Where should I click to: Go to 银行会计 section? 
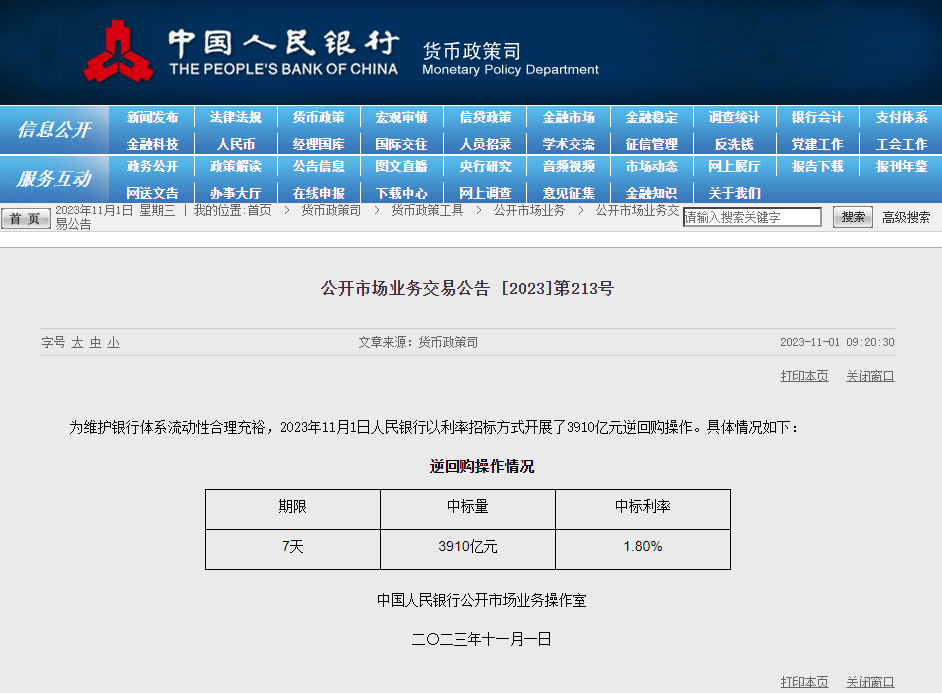tap(817, 118)
